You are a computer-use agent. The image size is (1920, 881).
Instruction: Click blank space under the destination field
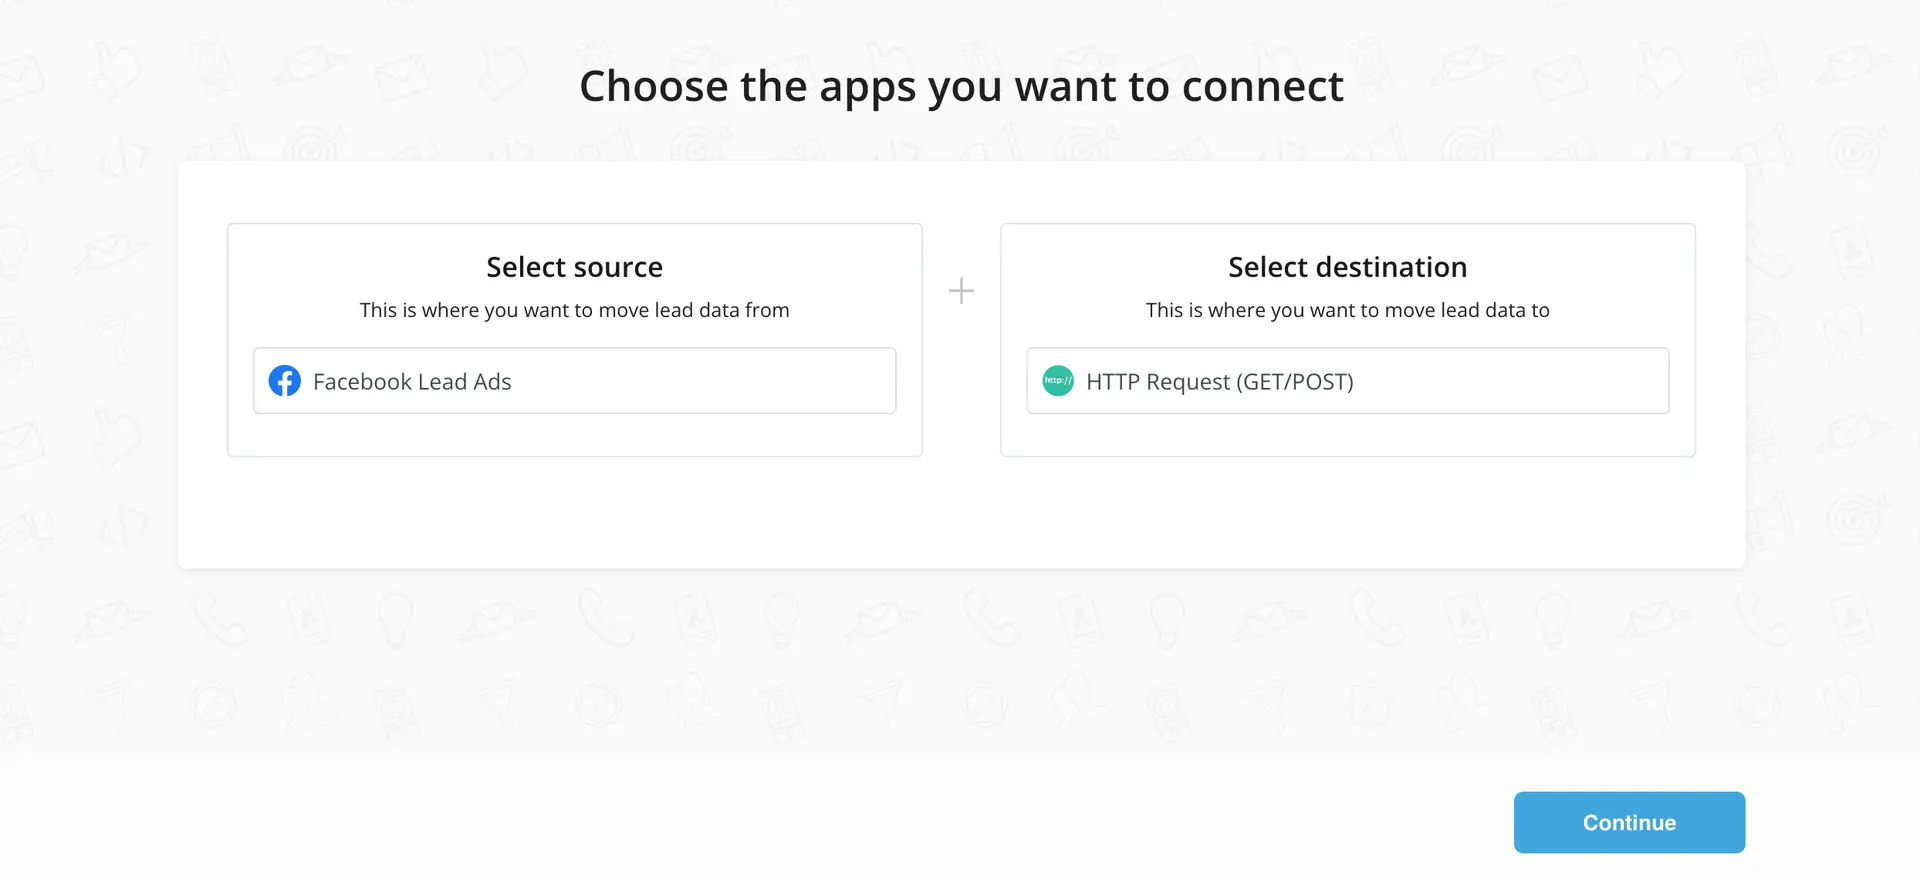coord(1347,435)
